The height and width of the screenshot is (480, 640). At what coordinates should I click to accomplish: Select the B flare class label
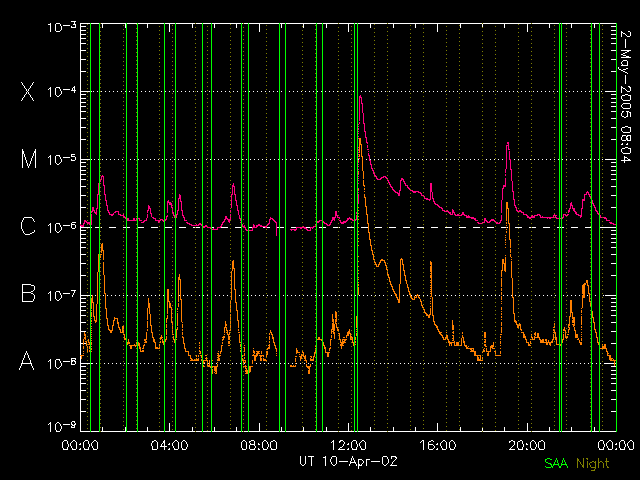(28, 293)
